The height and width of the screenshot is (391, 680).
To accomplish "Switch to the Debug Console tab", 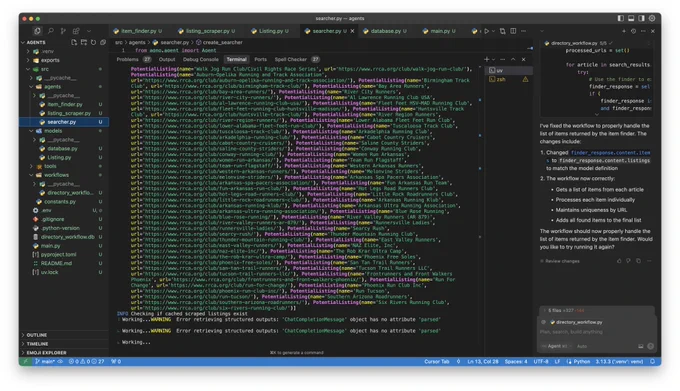I will coord(200,59).
